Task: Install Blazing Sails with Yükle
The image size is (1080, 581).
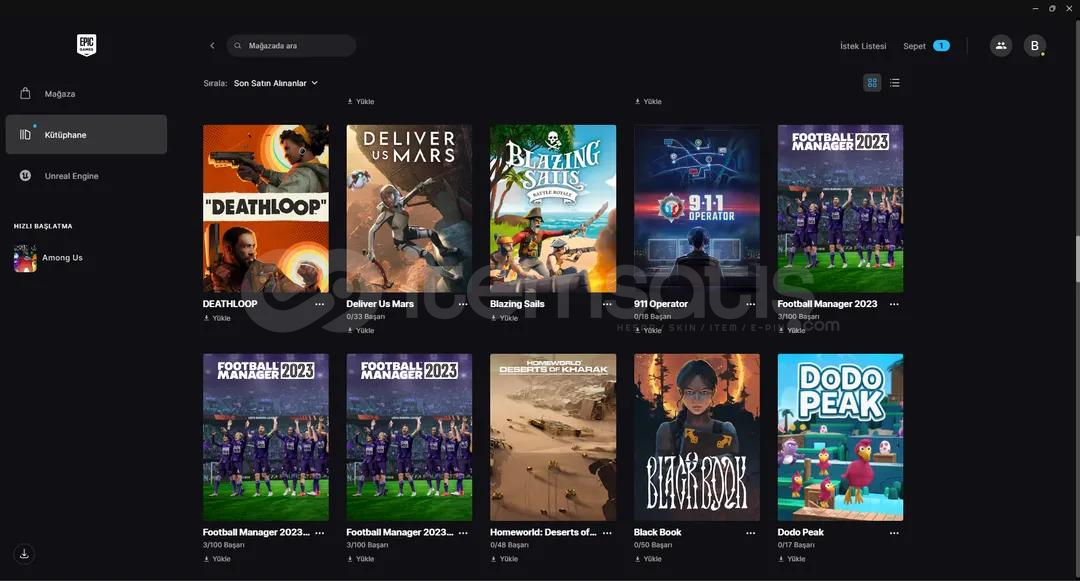Action: (505, 318)
